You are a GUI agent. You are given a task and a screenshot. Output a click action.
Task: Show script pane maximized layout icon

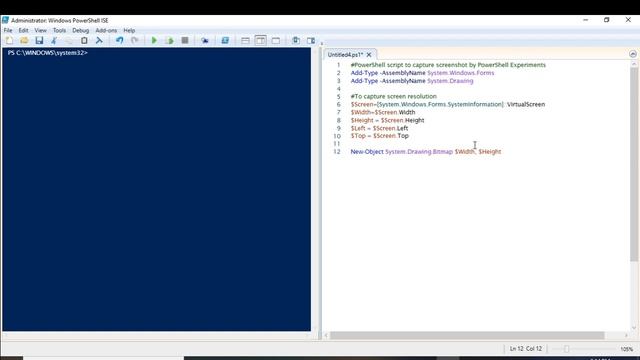pyautogui.click(x=276, y=40)
